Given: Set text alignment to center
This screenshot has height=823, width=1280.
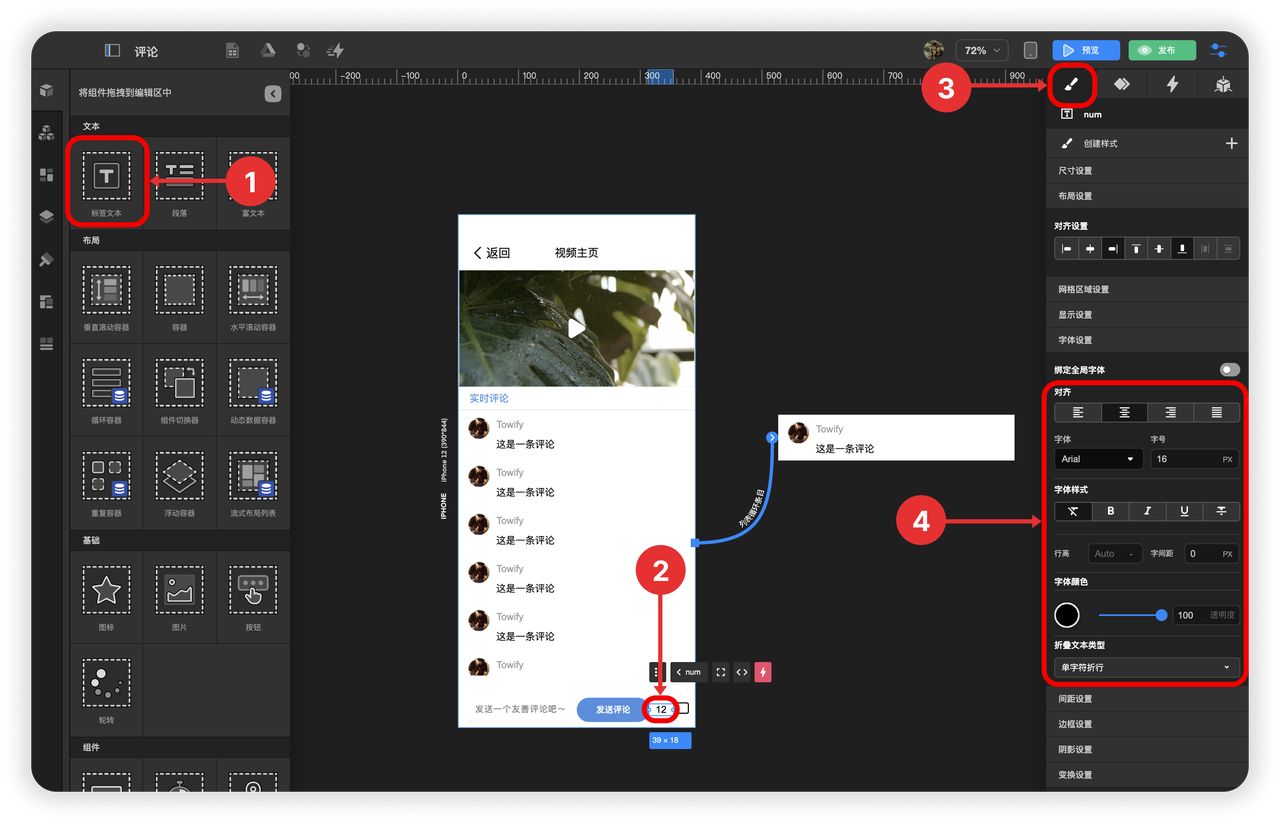Looking at the screenshot, I should coord(1124,412).
